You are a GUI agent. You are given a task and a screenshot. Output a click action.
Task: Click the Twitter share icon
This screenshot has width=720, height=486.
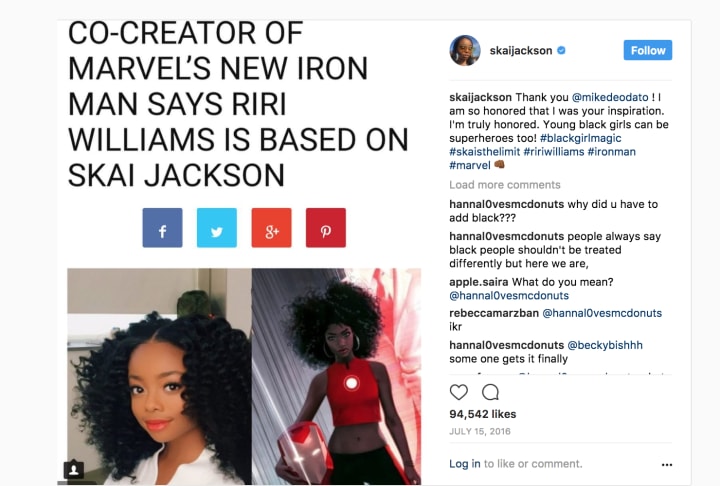click(217, 228)
